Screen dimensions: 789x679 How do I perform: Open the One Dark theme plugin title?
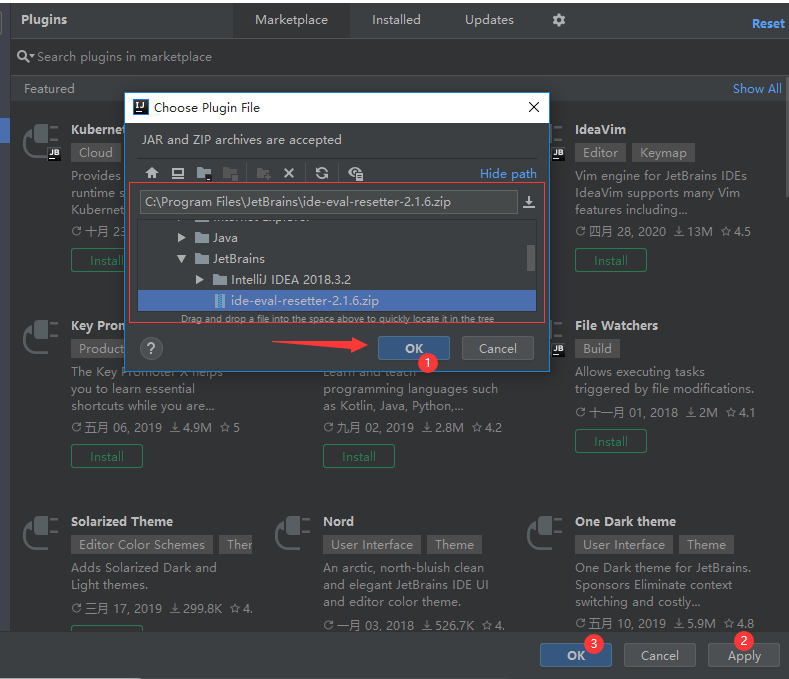(x=625, y=521)
